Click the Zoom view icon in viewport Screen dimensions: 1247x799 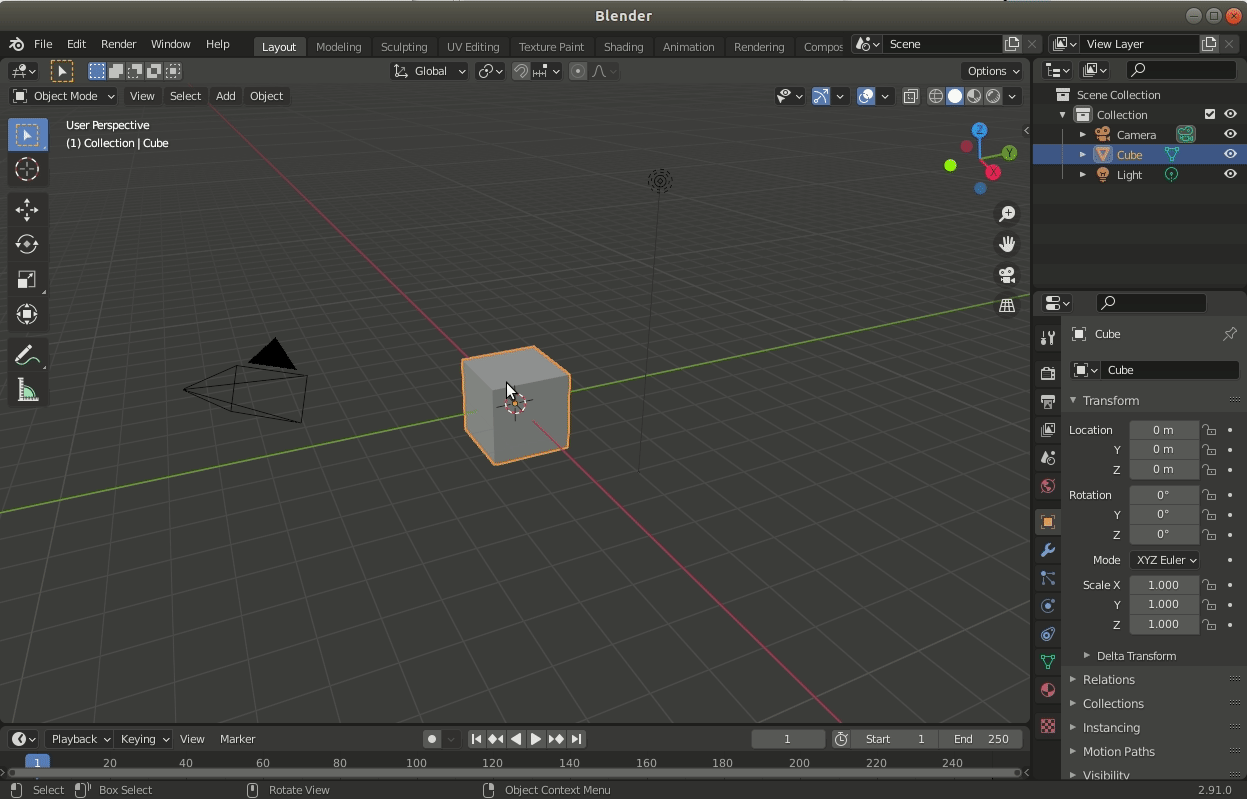pyautogui.click(x=1007, y=214)
